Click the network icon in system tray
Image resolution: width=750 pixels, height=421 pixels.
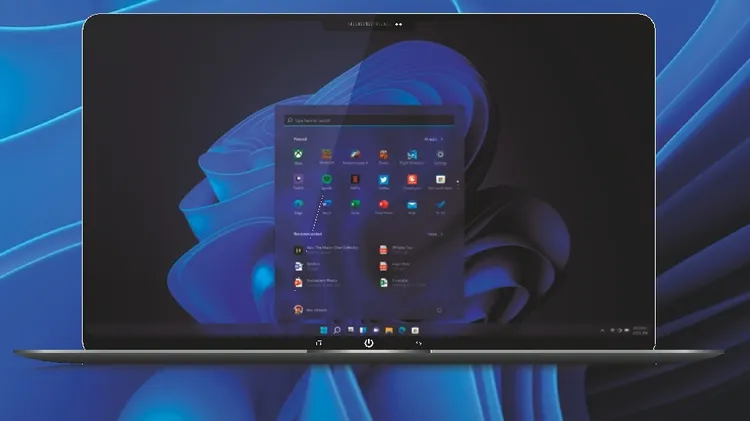tap(612, 330)
